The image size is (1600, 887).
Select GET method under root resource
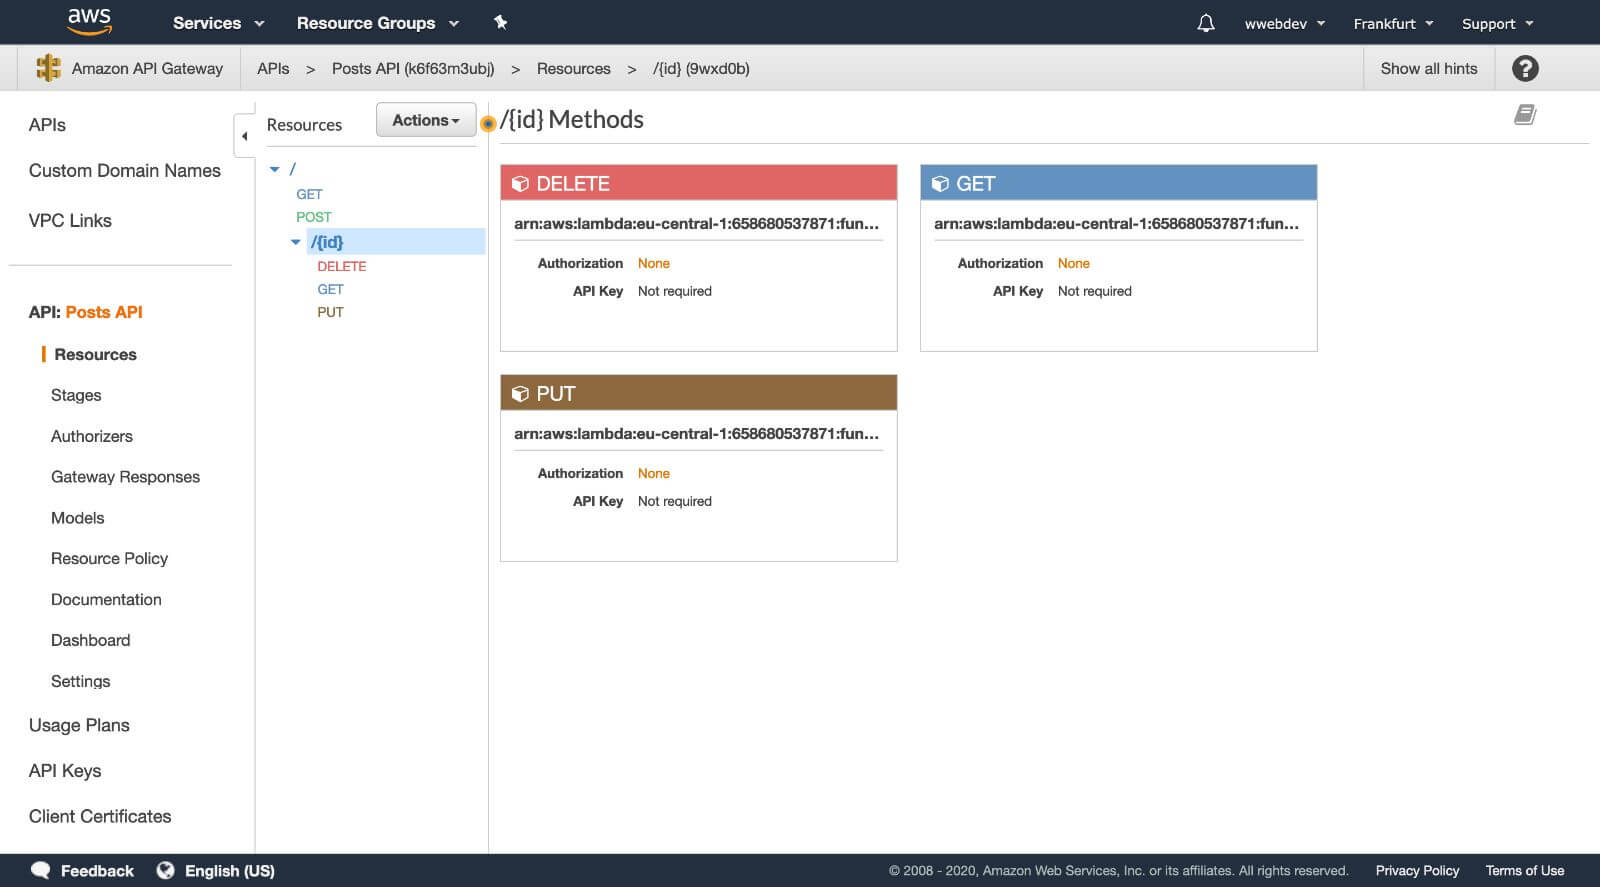(309, 194)
